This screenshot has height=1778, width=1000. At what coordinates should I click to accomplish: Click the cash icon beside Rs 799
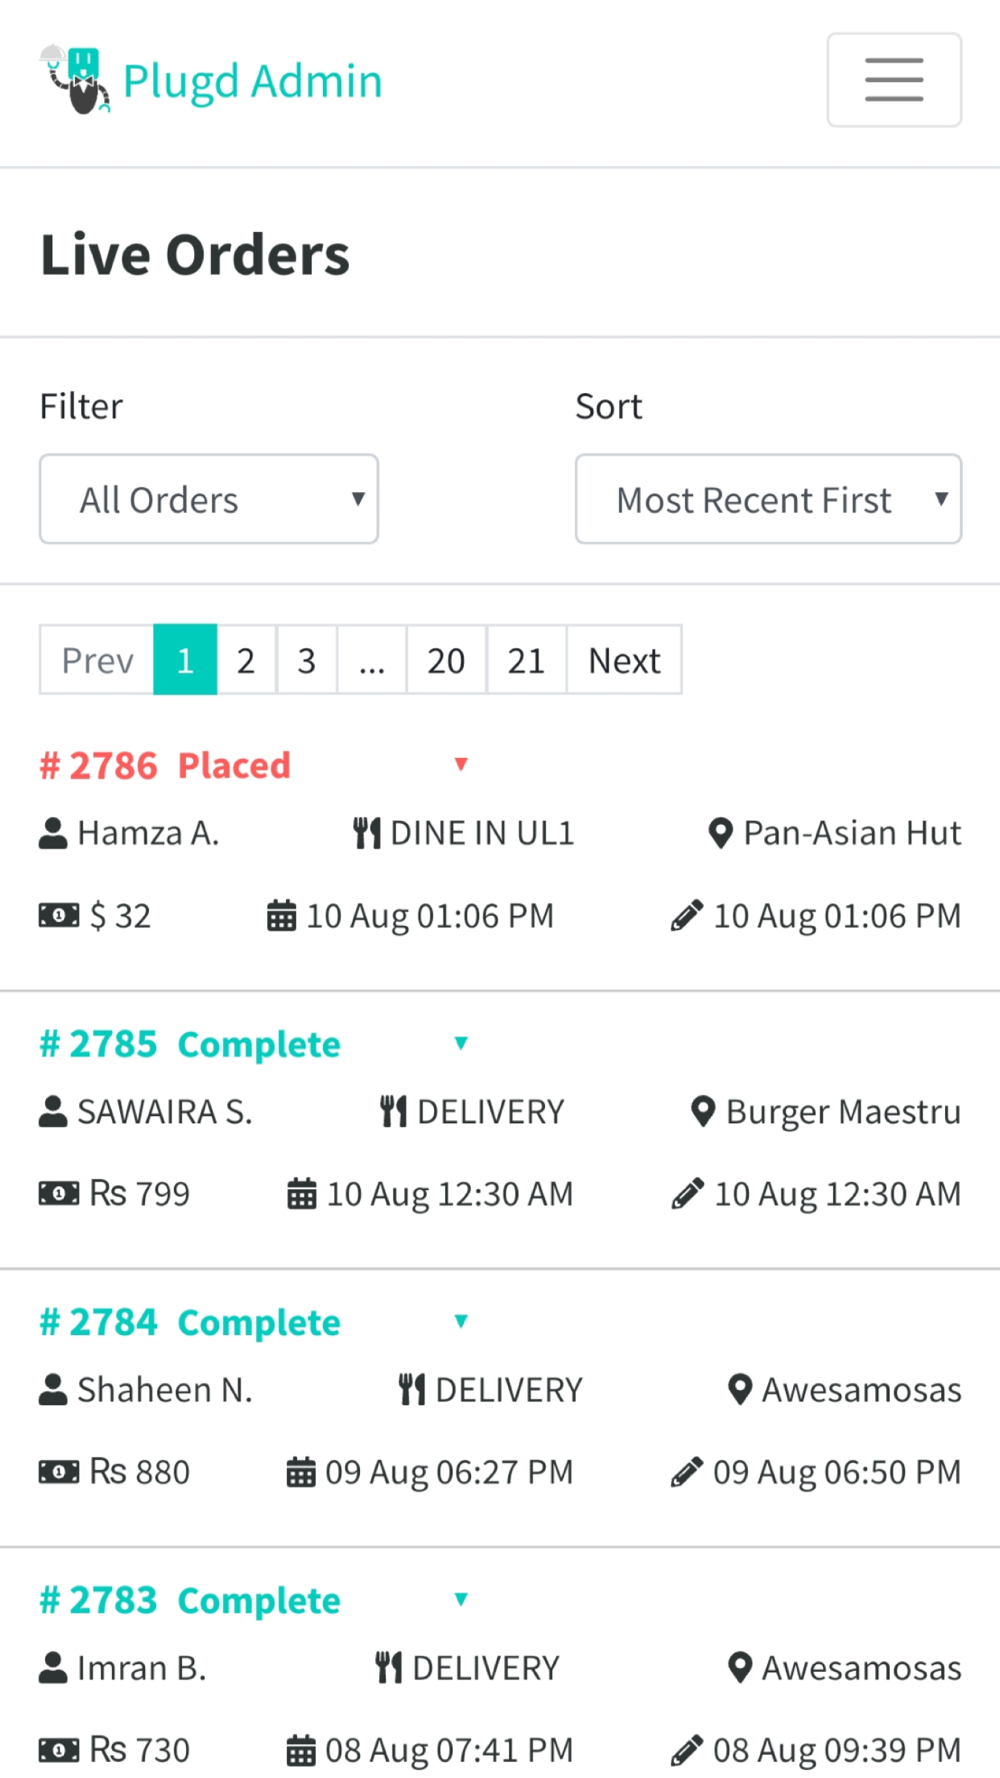[x=59, y=1193]
